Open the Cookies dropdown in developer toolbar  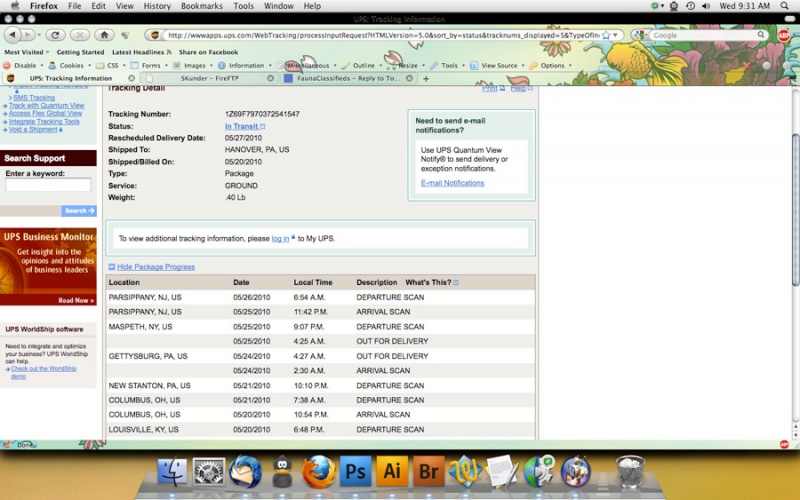[x=70, y=65]
